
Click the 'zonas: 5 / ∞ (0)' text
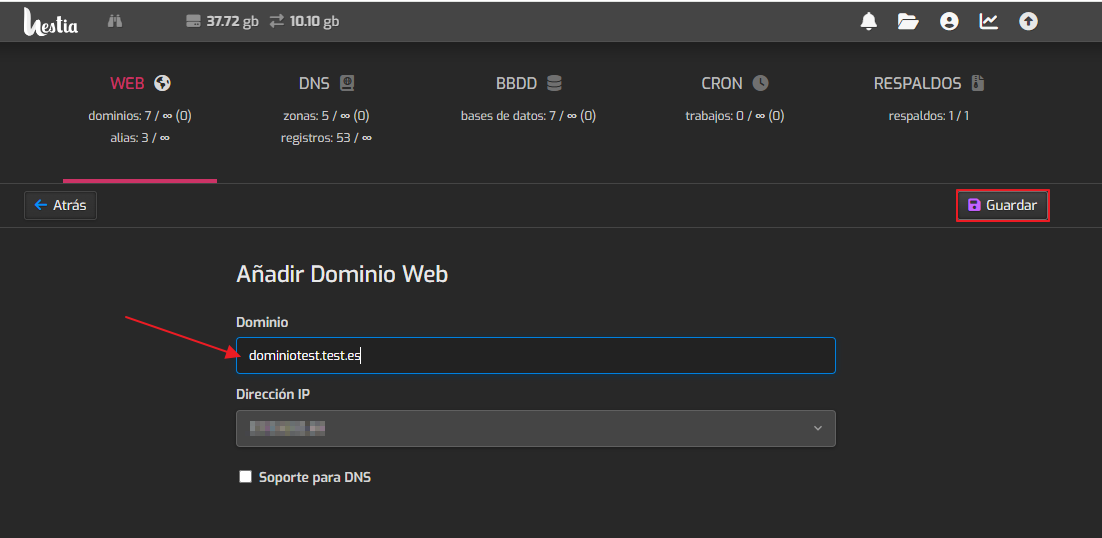[x=326, y=116]
